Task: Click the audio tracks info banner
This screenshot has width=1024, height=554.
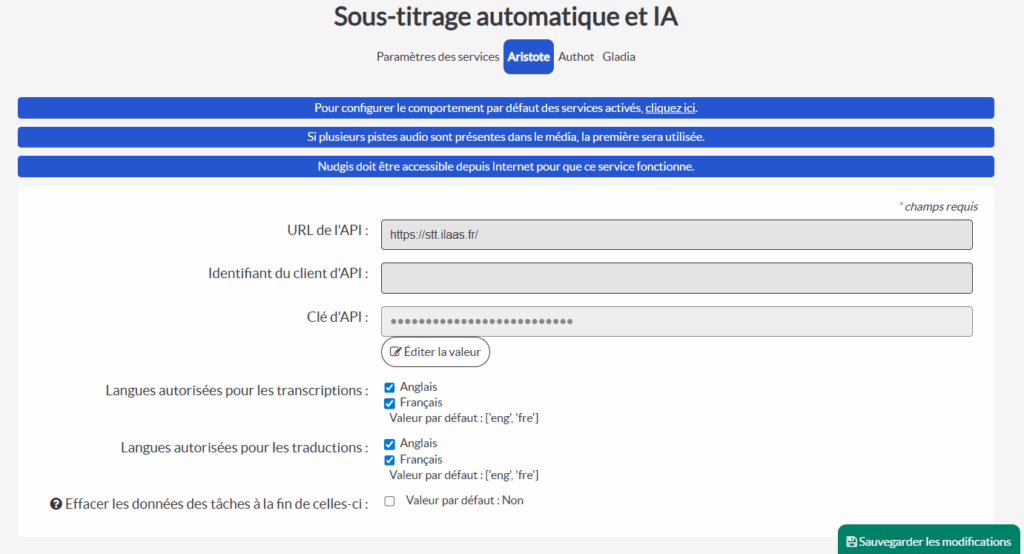Action: point(505,137)
